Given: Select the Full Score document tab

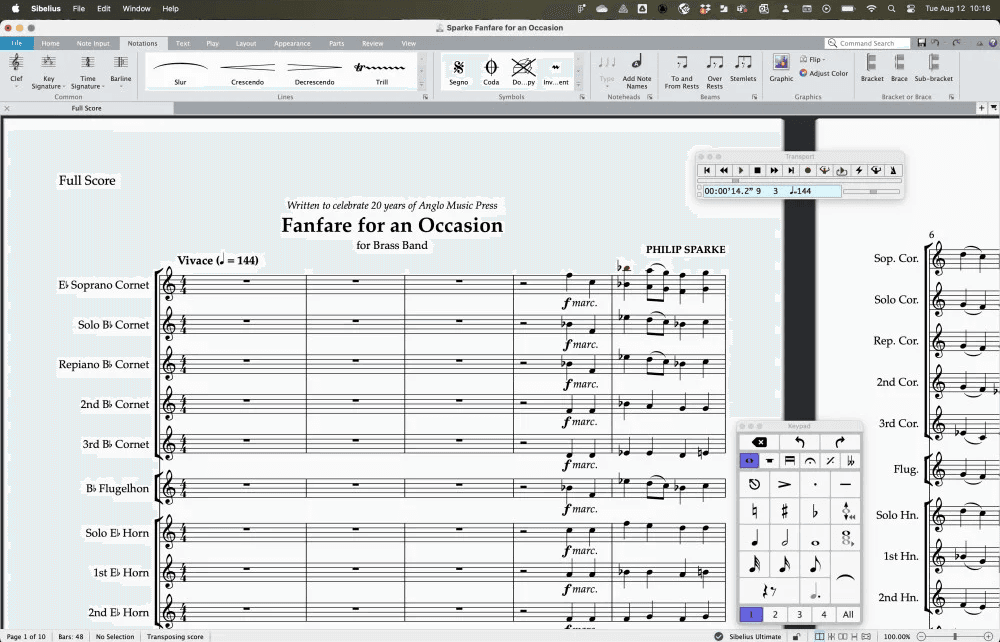Looking at the screenshot, I should point(86,108).
